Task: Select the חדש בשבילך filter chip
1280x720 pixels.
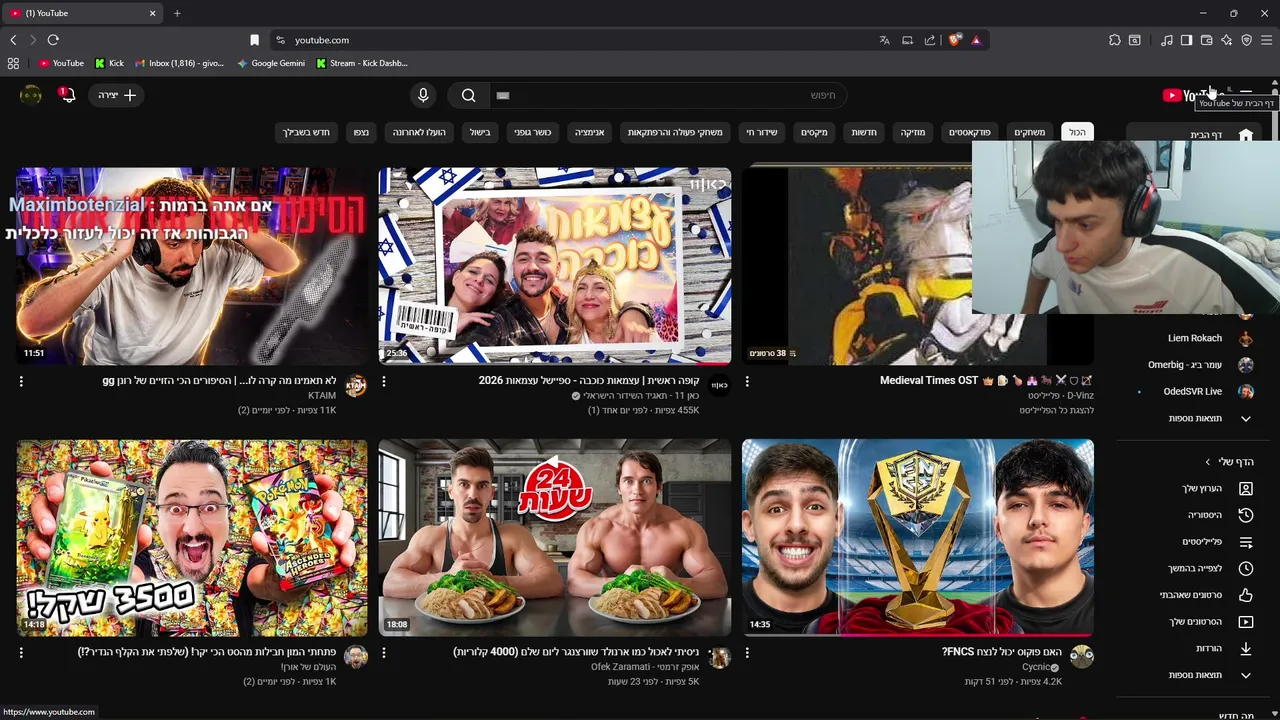Action: [306, 132]
